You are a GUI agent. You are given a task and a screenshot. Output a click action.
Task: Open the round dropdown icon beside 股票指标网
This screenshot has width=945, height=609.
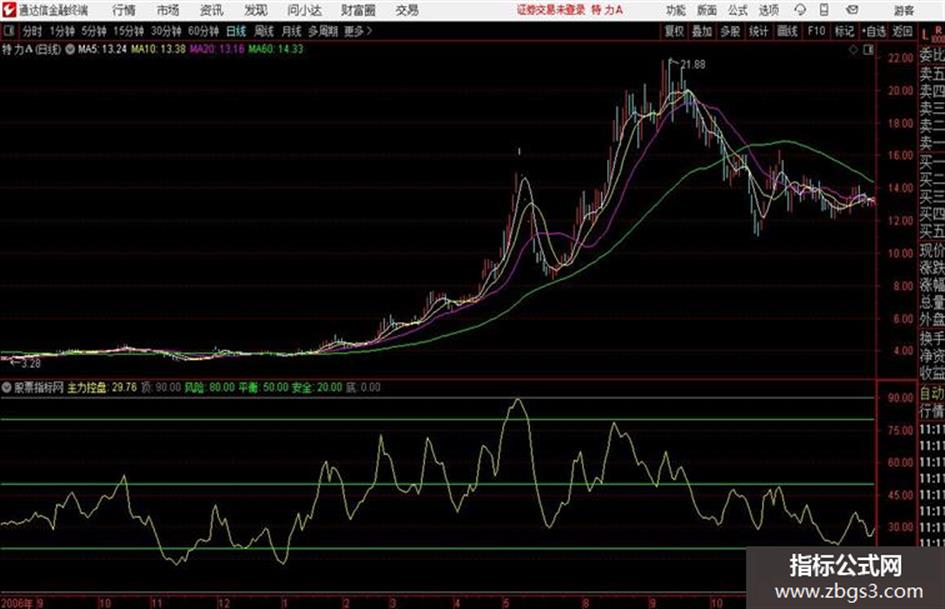pyautogui.click(x=7, y=387)
